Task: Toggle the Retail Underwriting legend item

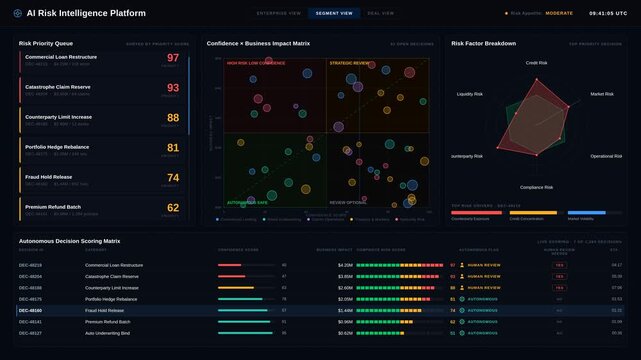Action: click(x=281, y=220)
